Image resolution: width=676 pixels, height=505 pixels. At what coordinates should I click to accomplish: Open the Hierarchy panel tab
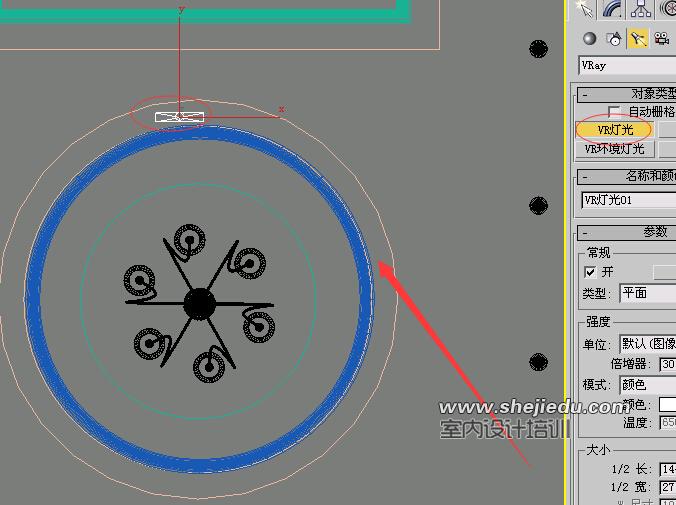640,9
